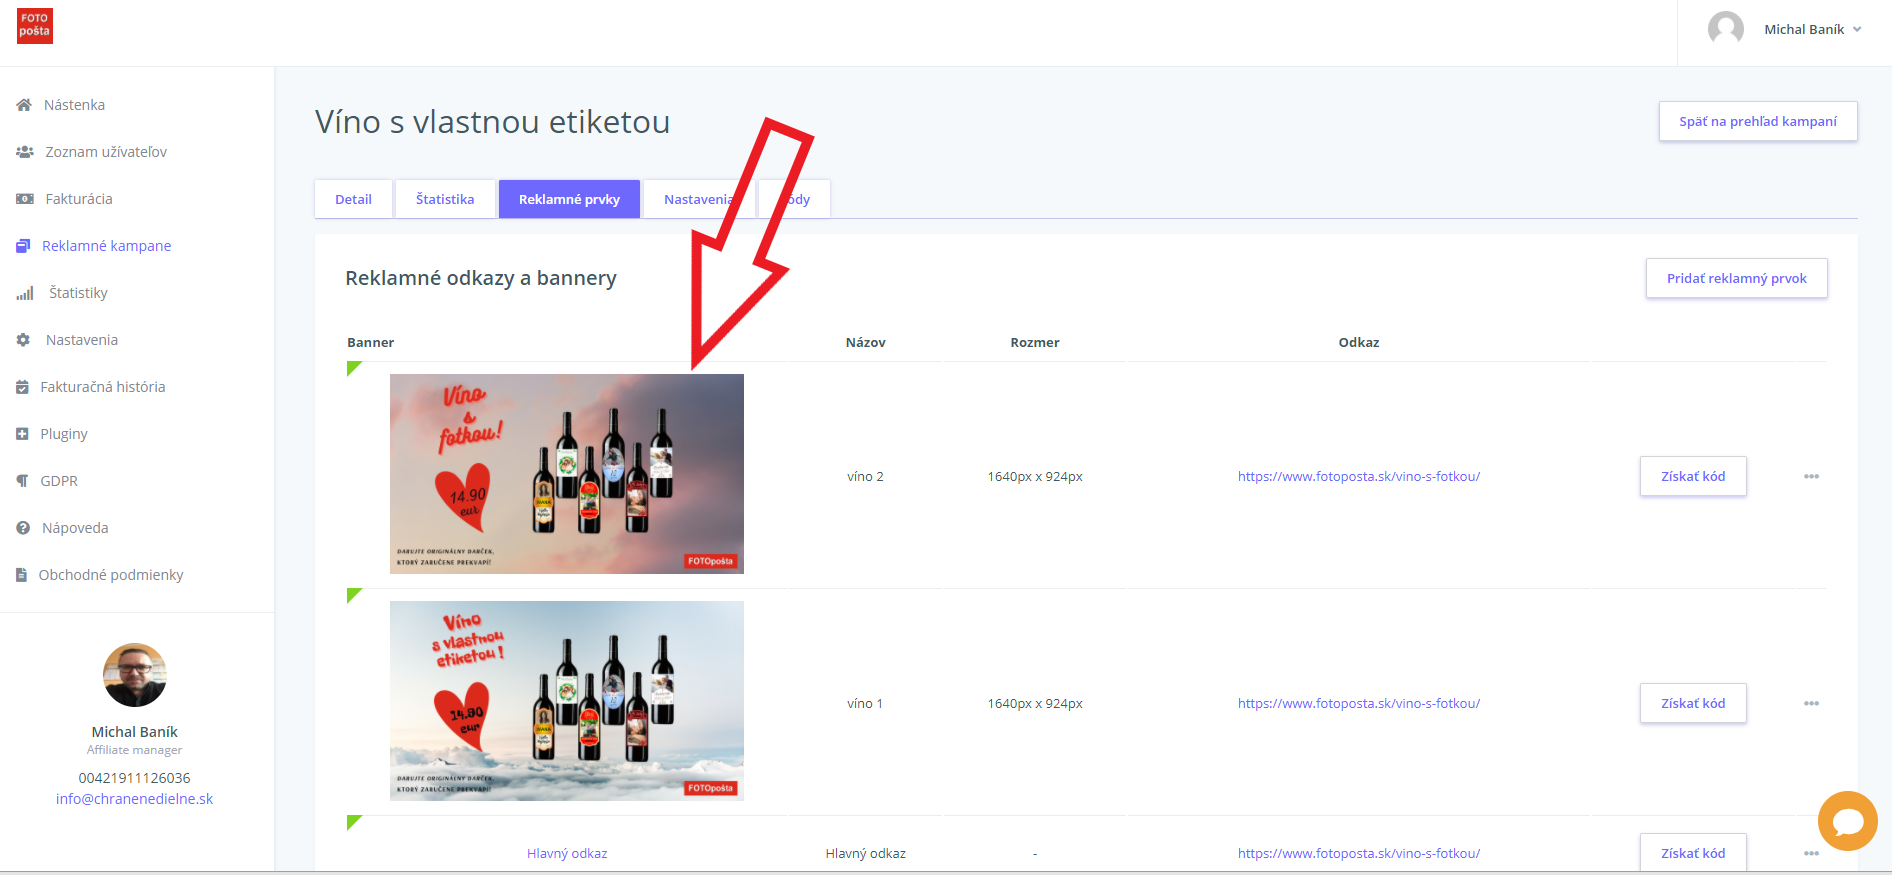Click the Affiliate manager label
This screenshot has height=875, width=1892.
click(135, 750)
